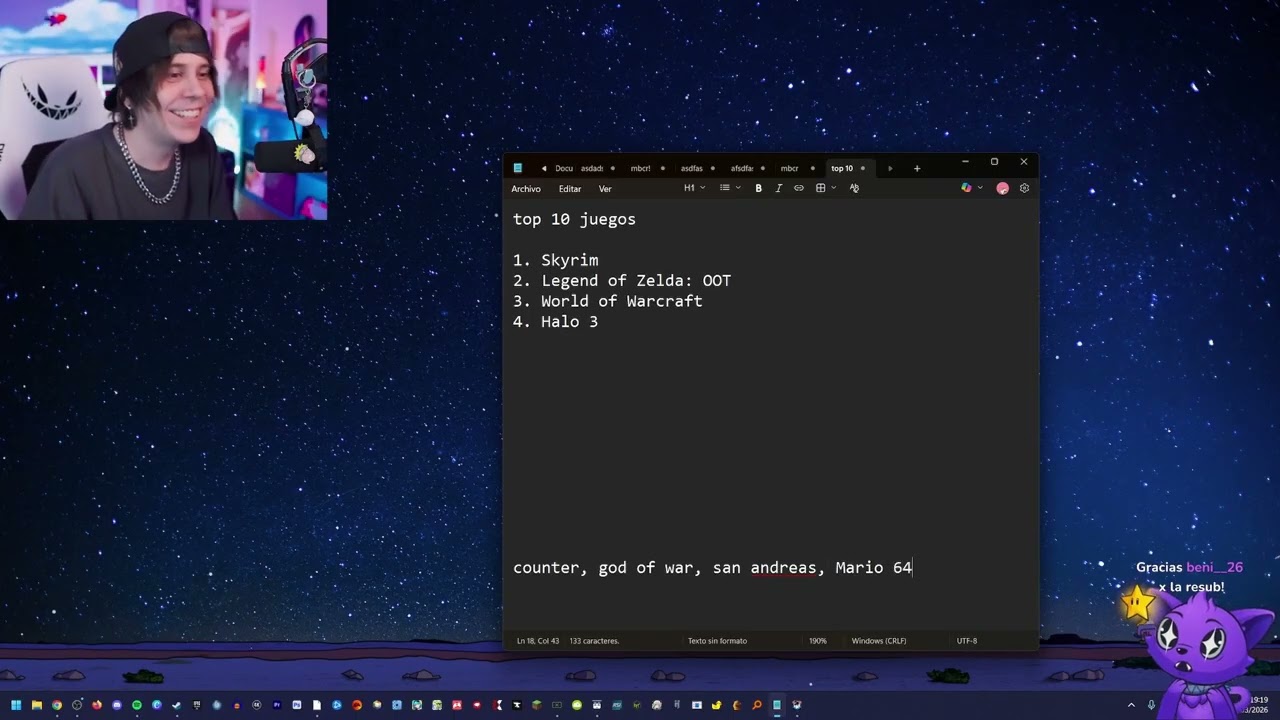Click the bulleted list icon
Image resolution: width=1280 pixels, height=720 pixels.
click(x=725, y=188)
